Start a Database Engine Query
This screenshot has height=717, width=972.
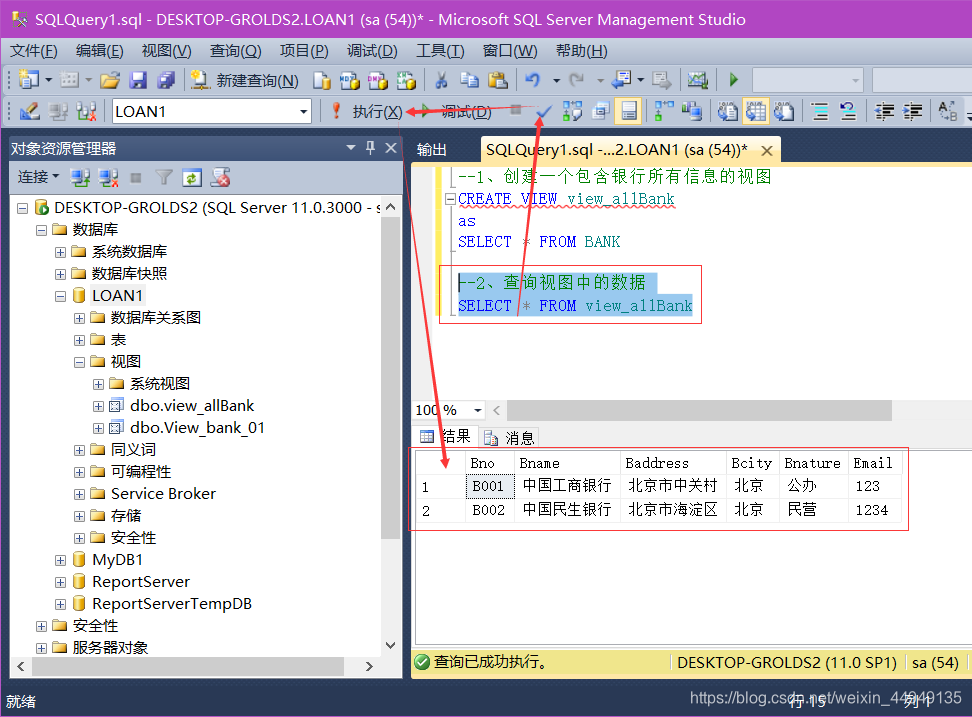[x=321, y=80]
